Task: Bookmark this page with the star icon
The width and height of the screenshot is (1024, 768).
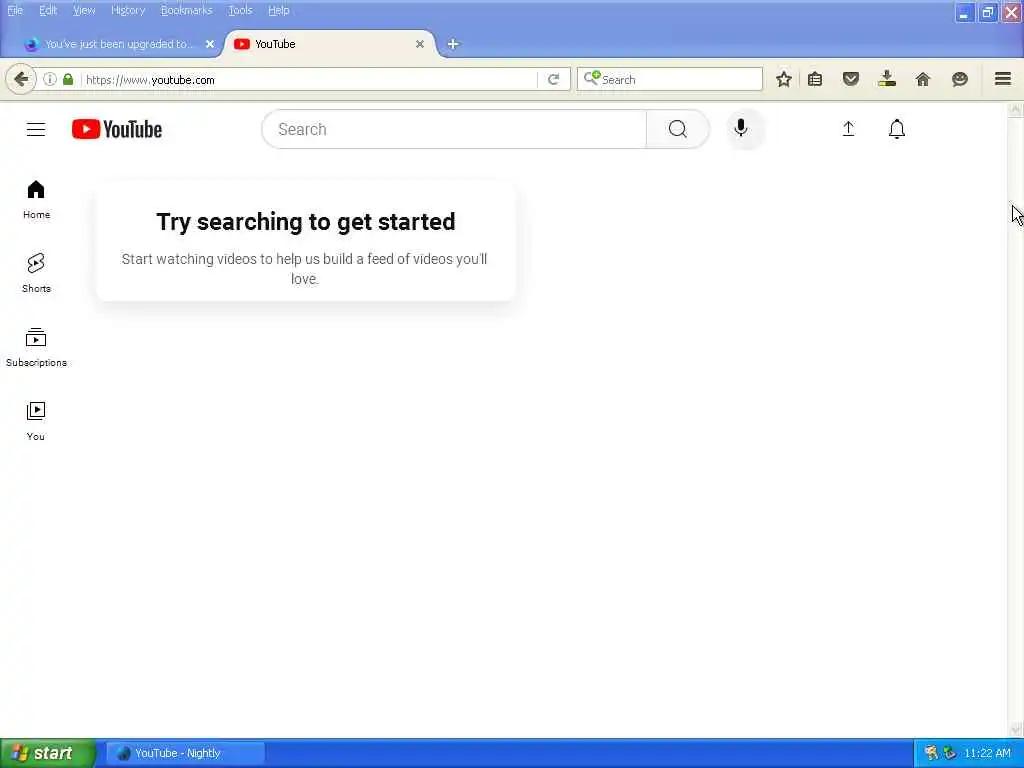Action: coord(784,80)
